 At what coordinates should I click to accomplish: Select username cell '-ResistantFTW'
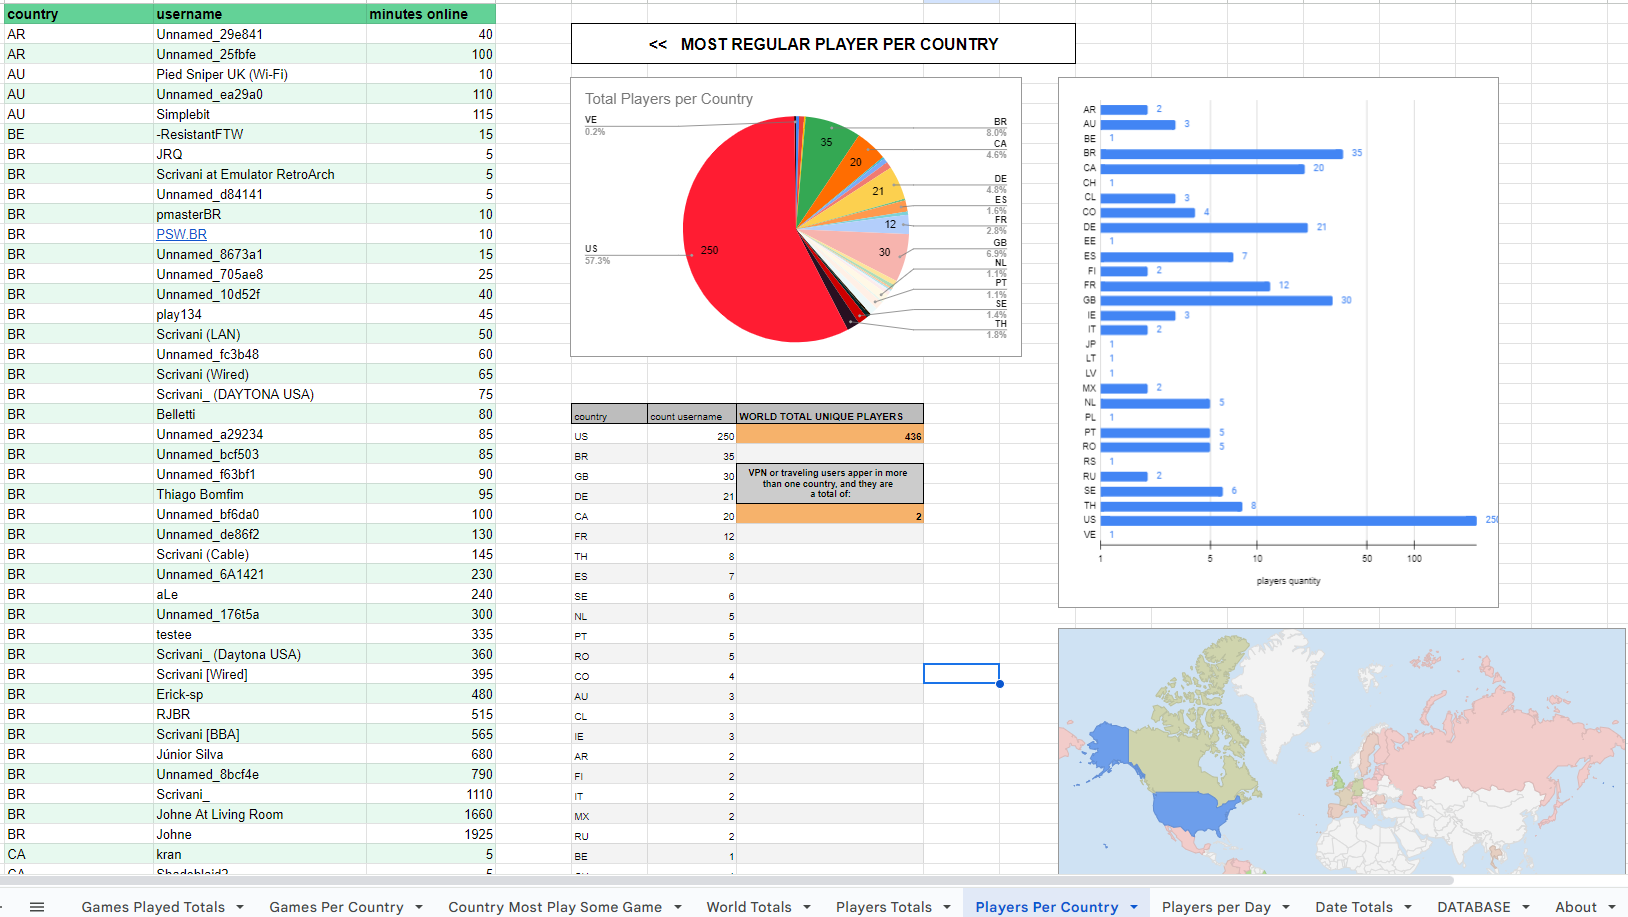[260, 134]
